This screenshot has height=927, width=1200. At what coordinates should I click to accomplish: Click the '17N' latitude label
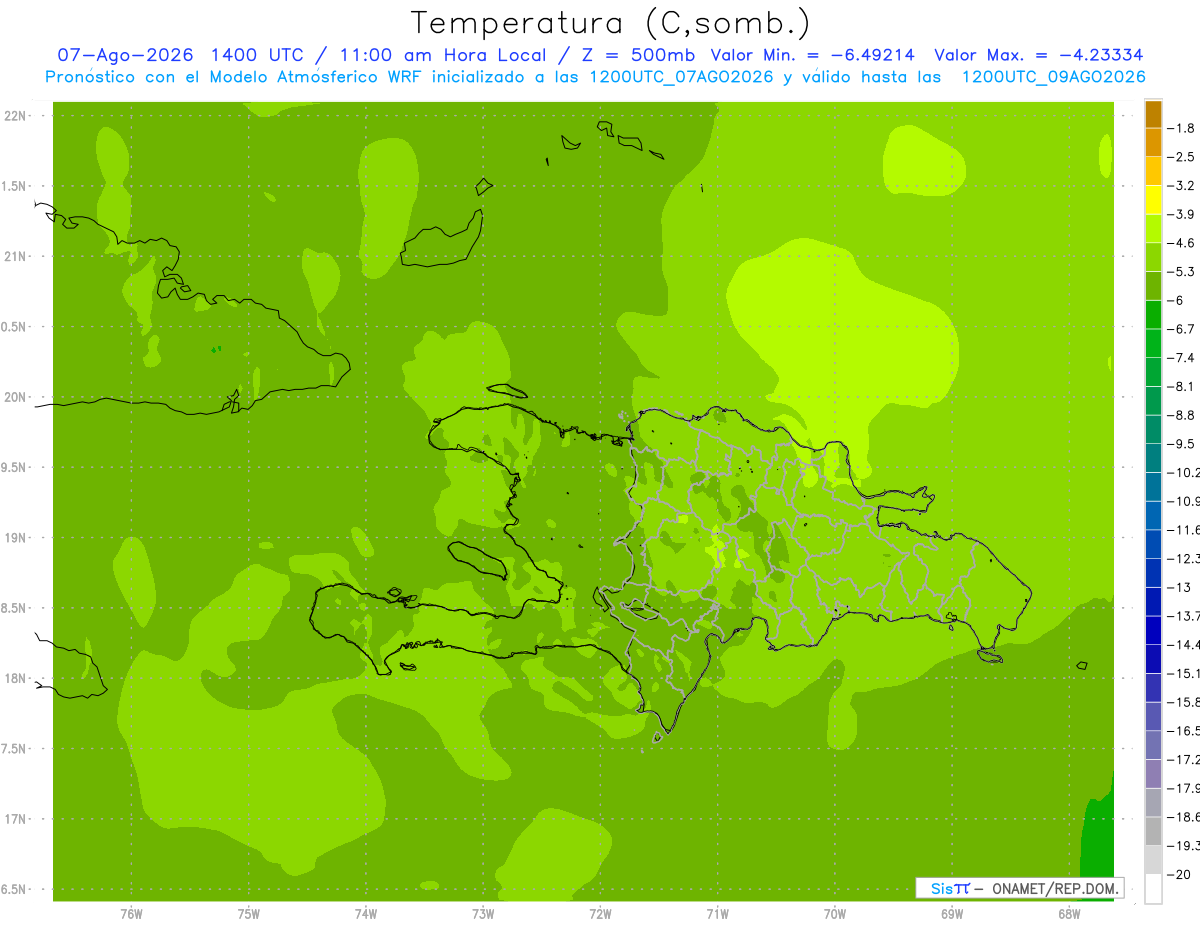pyautogui.click(x=16, y=819)
